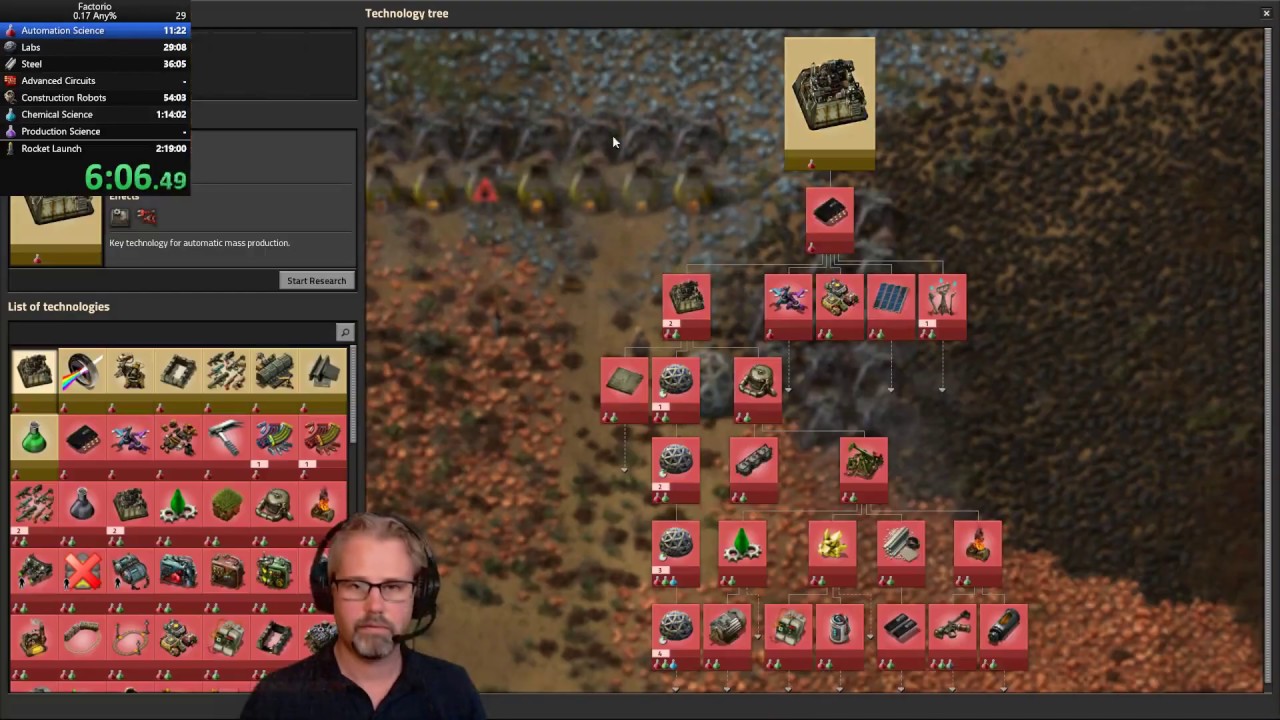Viewport: 1280px width, 720px height.
Task: Click the dome technology node labeled 1
Action: pos(676,390)
